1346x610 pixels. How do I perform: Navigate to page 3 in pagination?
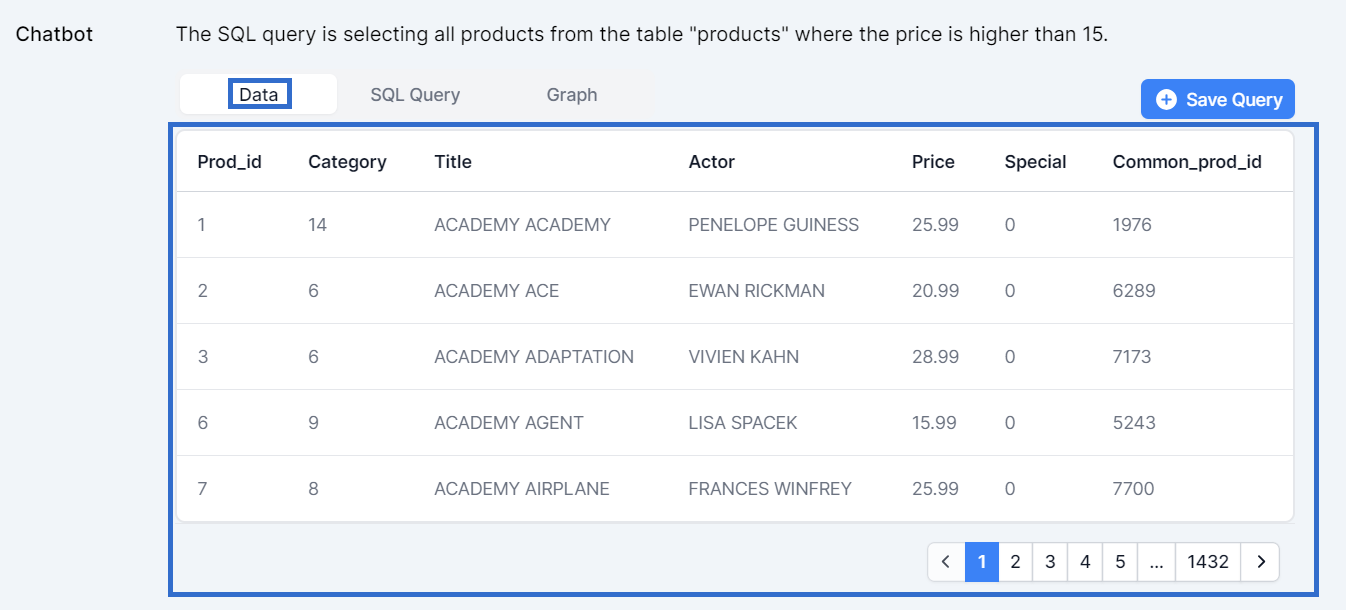[1050, 562]
